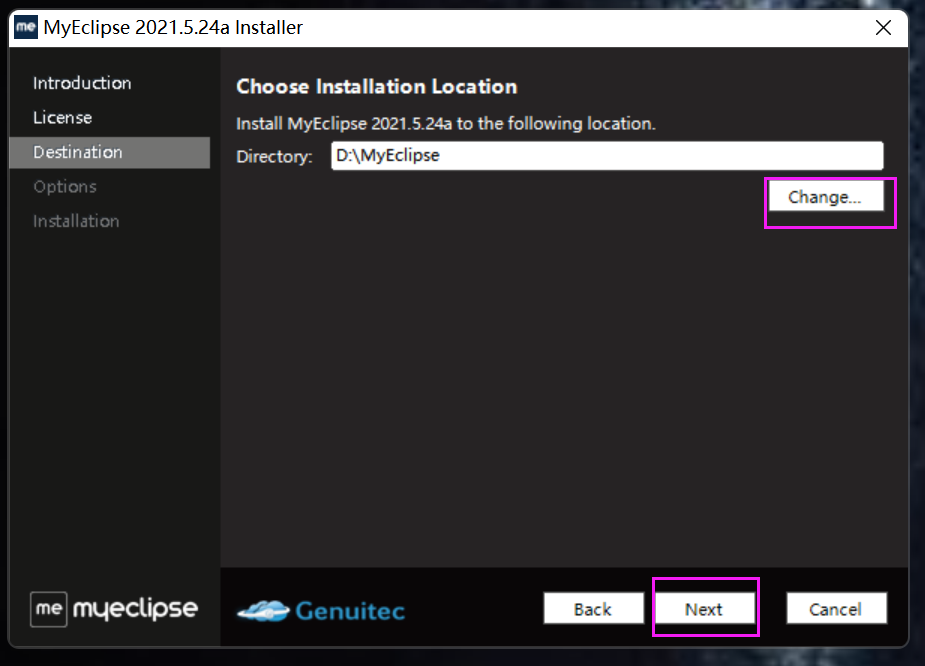The width and height of the screenshot is (925, 666).
Task: Select the Options step in sidebar
Action: coord(65,186)
